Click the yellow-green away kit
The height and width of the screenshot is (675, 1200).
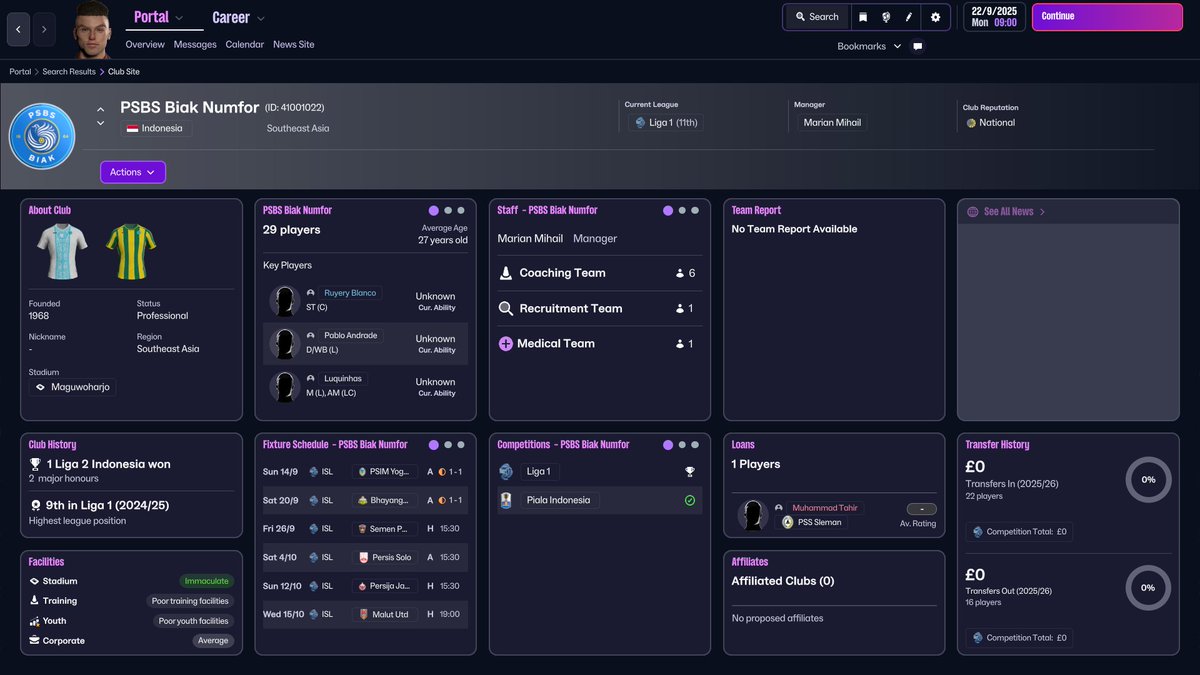(131, 251)
